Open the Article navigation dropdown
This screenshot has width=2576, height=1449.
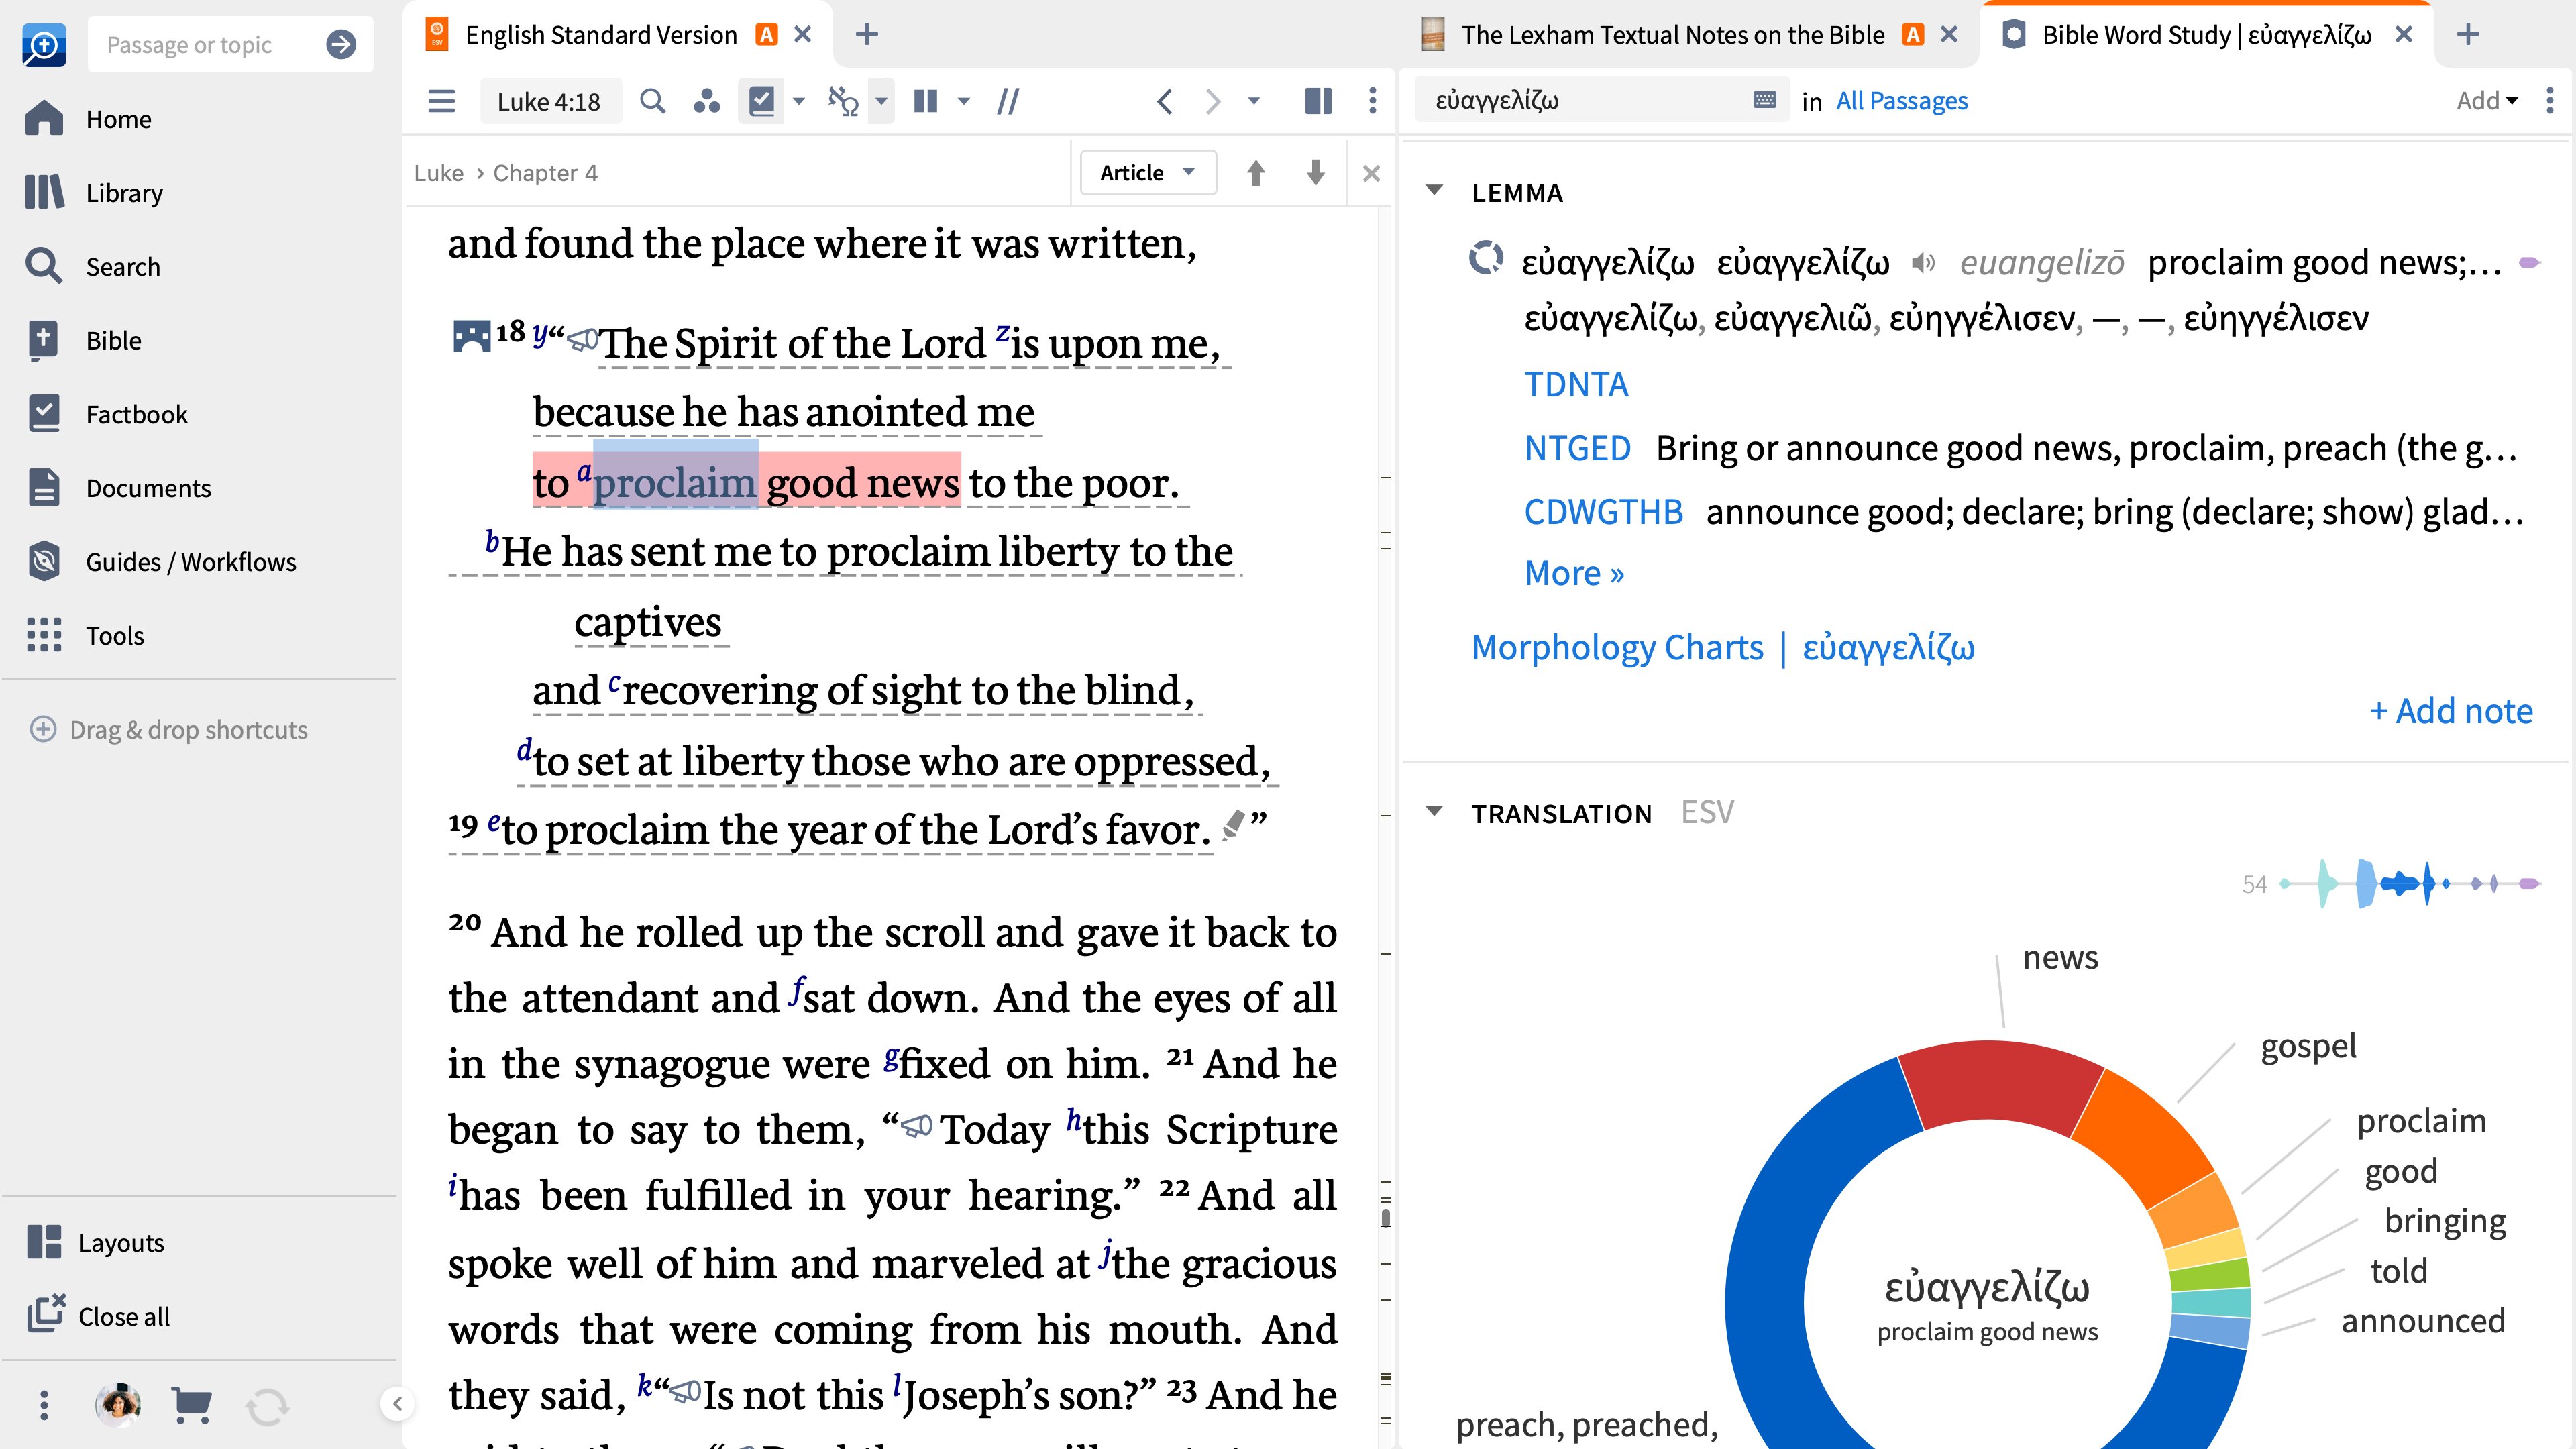point(1148,173)
